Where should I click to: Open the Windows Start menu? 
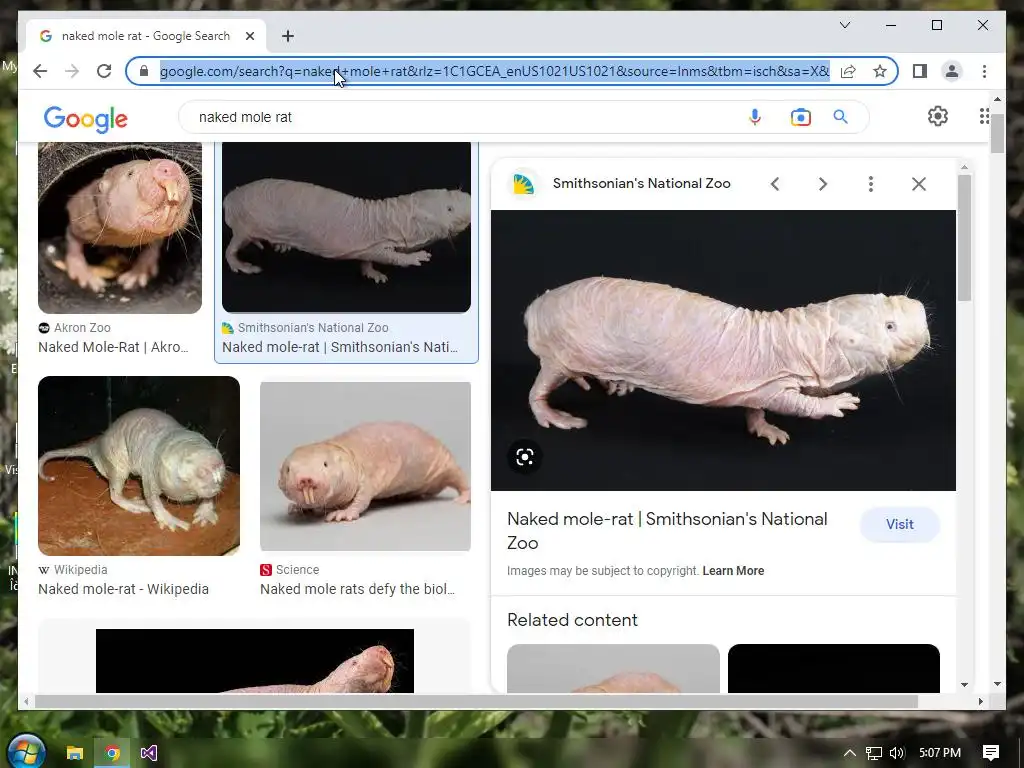click(x=27, y=752)
